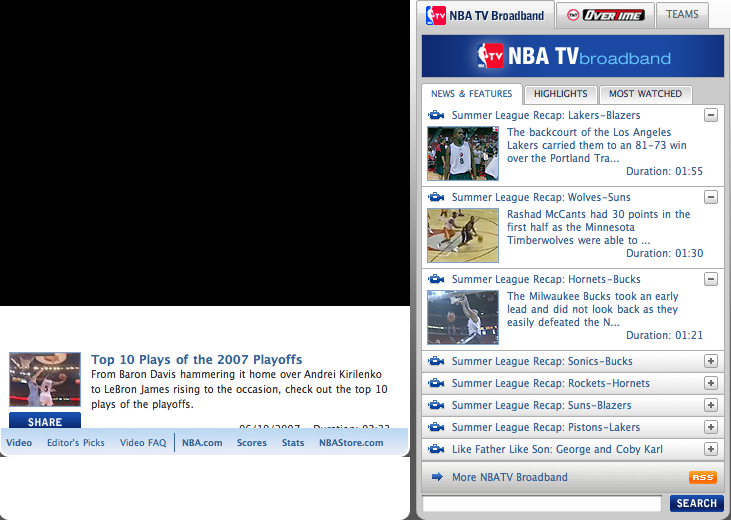This screenshot has height=520, width=731.
Task: Expand the Sonics-Bucks recap entry
Action: (710, 361)
